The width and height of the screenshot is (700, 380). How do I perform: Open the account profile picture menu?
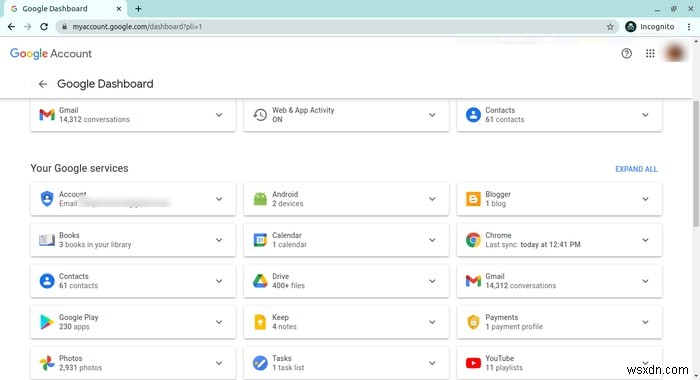click(x=675, y=53)
